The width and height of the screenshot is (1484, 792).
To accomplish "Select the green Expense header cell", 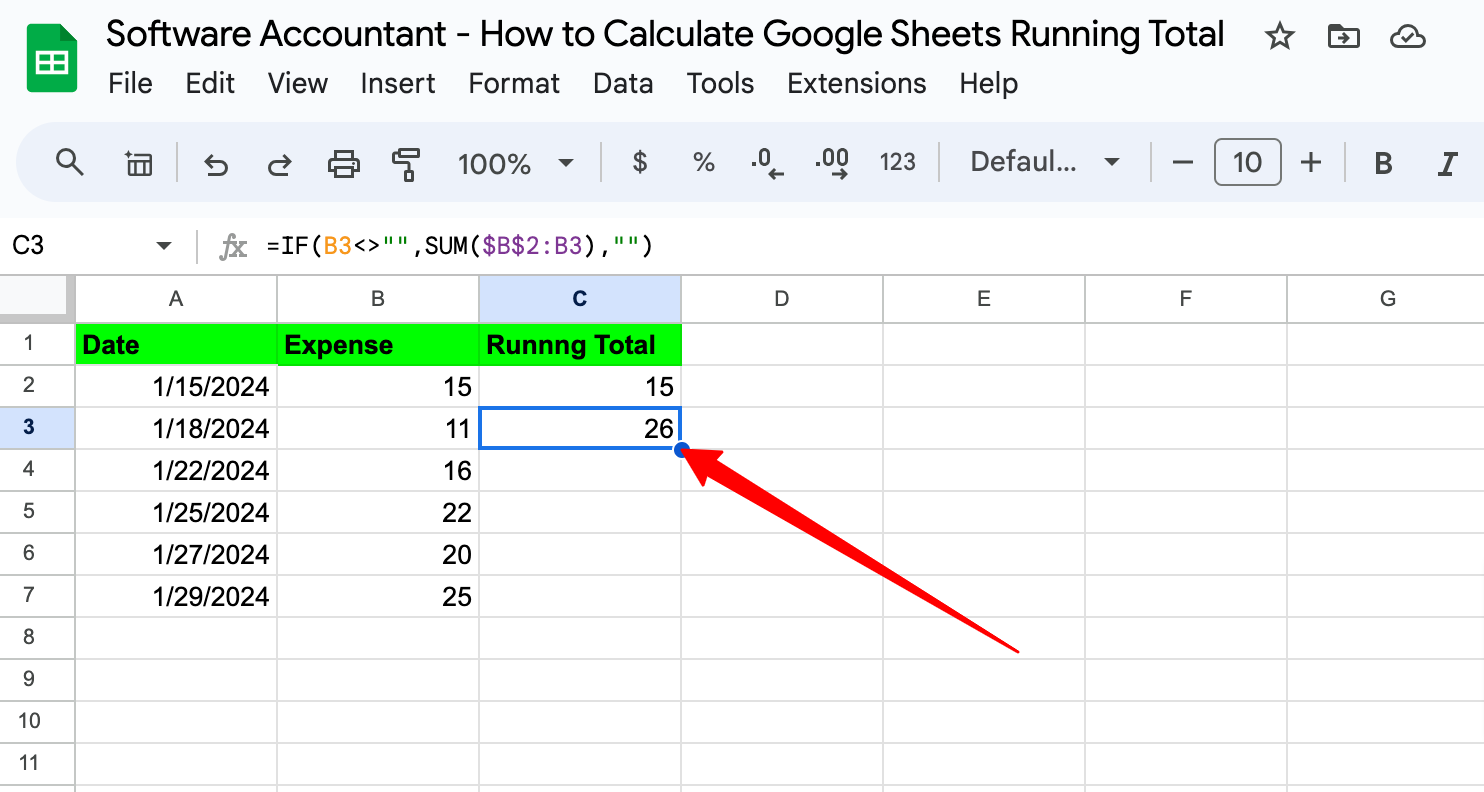I will 378,345.
